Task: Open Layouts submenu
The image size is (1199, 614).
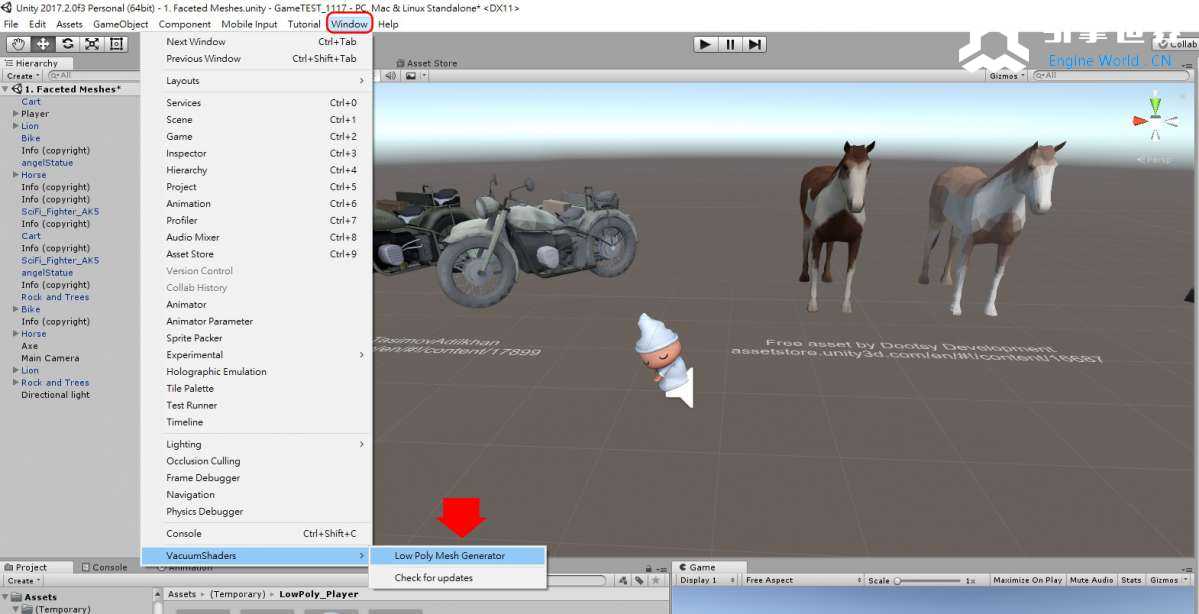Action: pyautogui.click(x=256, y=80)
